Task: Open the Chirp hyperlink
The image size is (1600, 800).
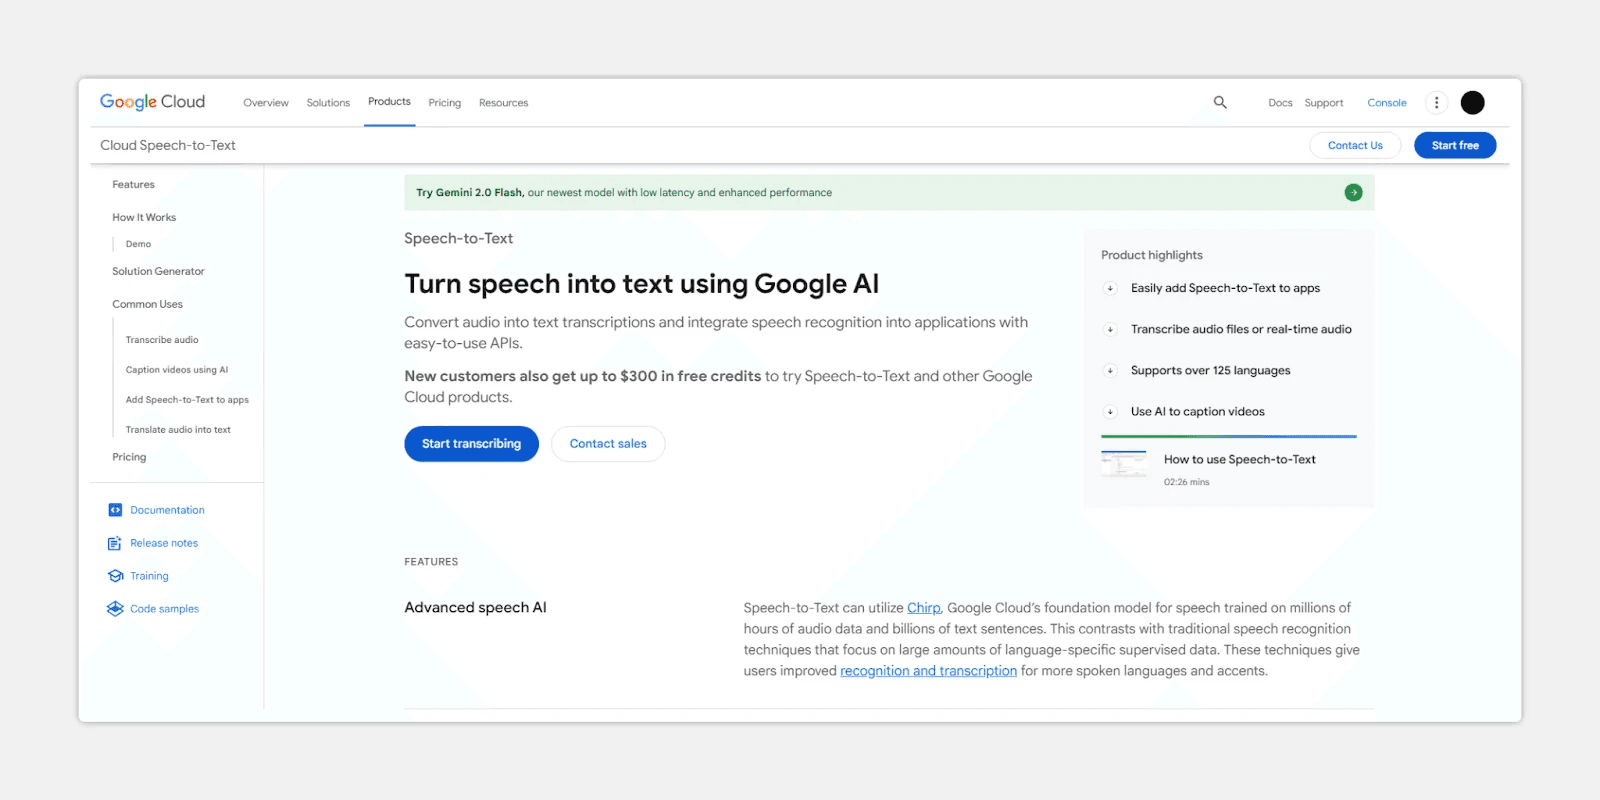Action: tap(924, 608)
